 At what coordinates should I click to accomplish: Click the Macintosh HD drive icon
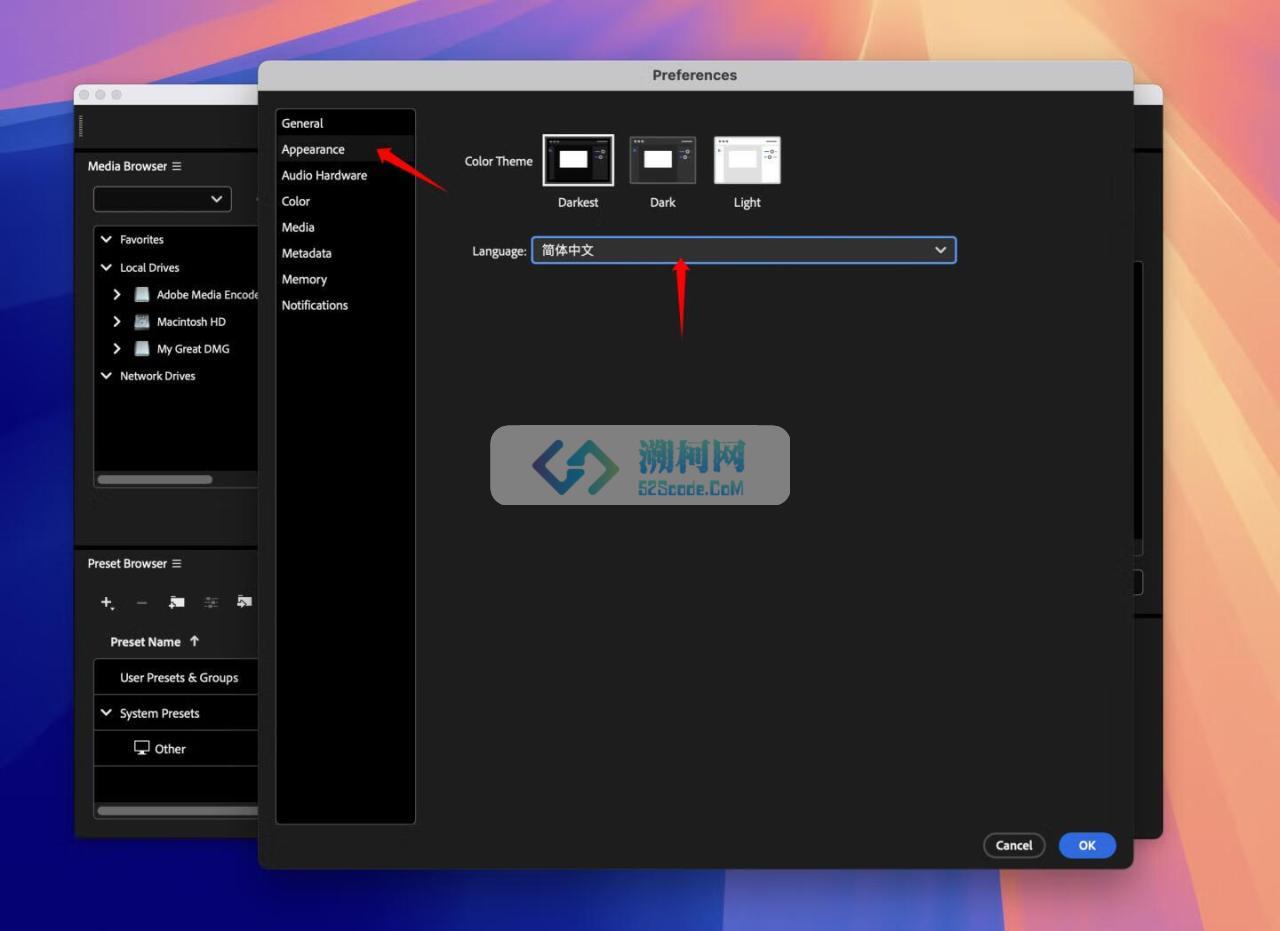[x=142, y=321]
